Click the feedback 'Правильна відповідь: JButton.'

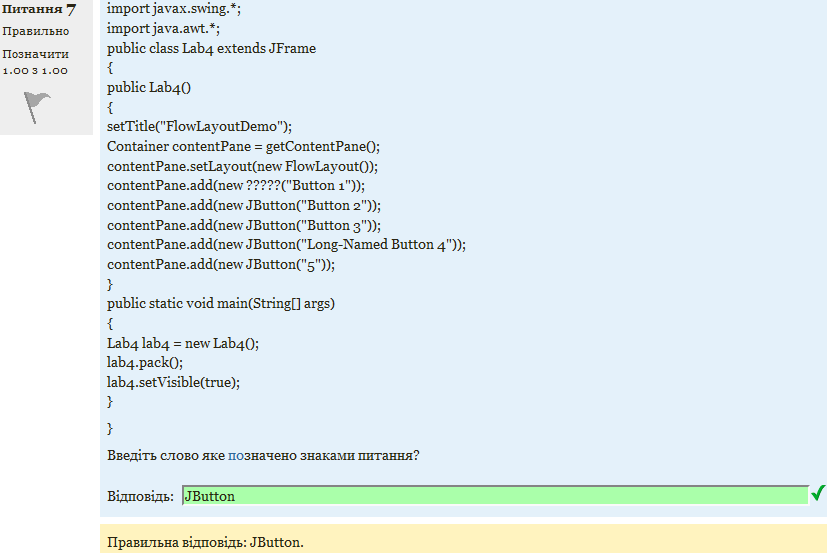pyautogui.click(x=205, y=542)
